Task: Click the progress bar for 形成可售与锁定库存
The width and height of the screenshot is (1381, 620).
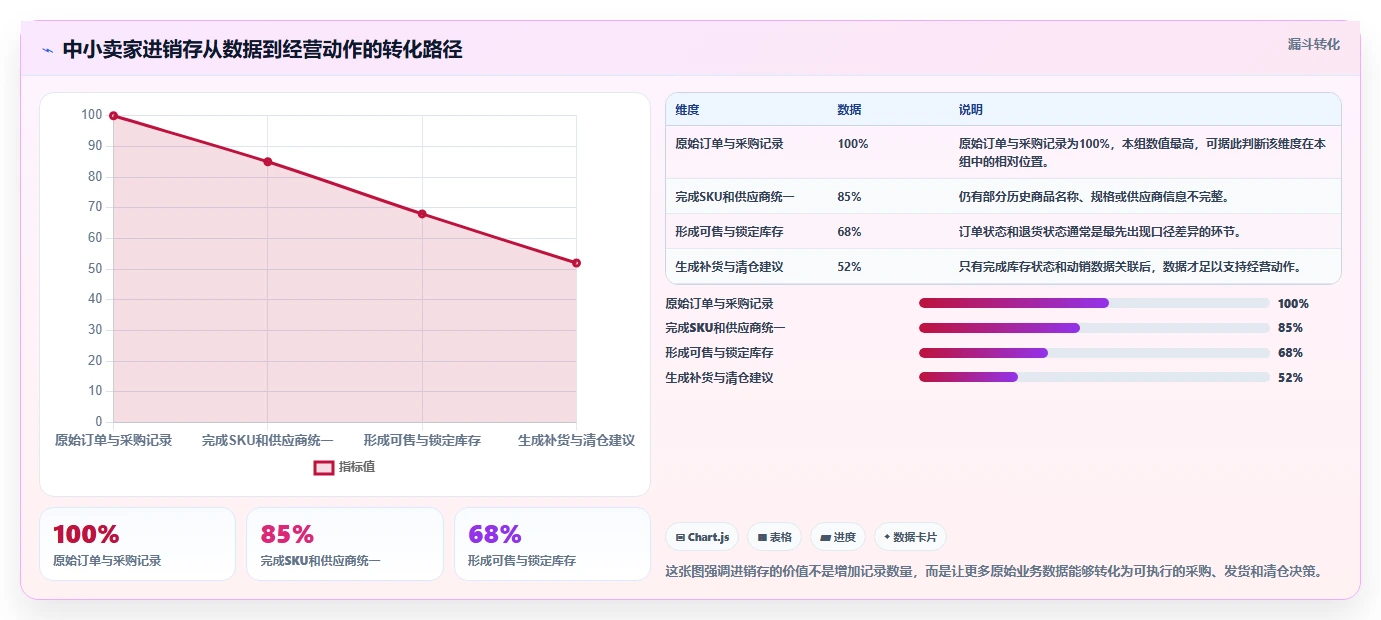Action: 1094,353
